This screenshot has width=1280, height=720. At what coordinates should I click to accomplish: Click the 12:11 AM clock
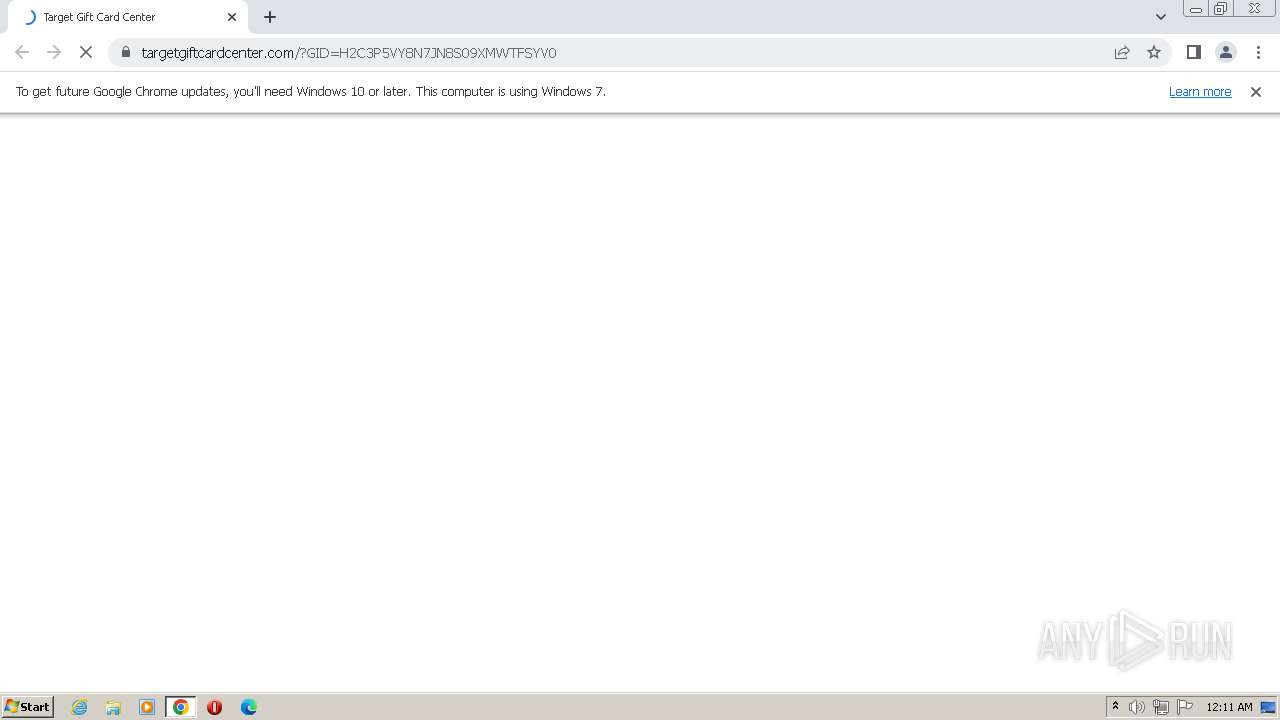pos(1229,707)
